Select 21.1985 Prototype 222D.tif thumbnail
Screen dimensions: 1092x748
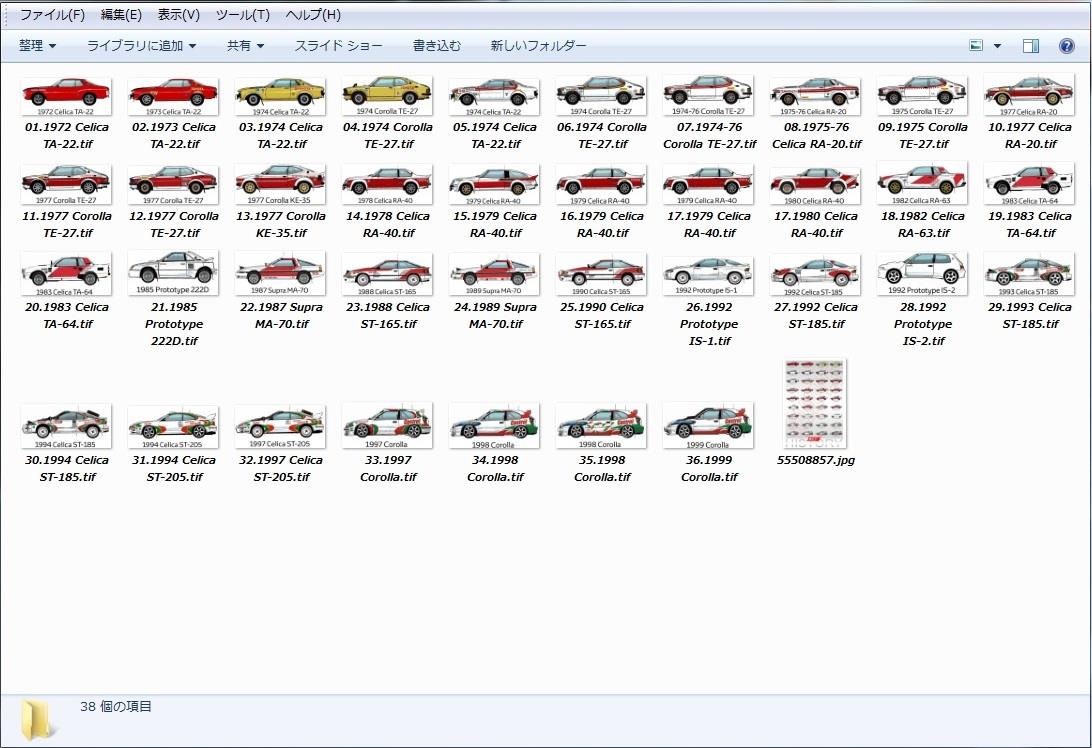click(173, 274)
